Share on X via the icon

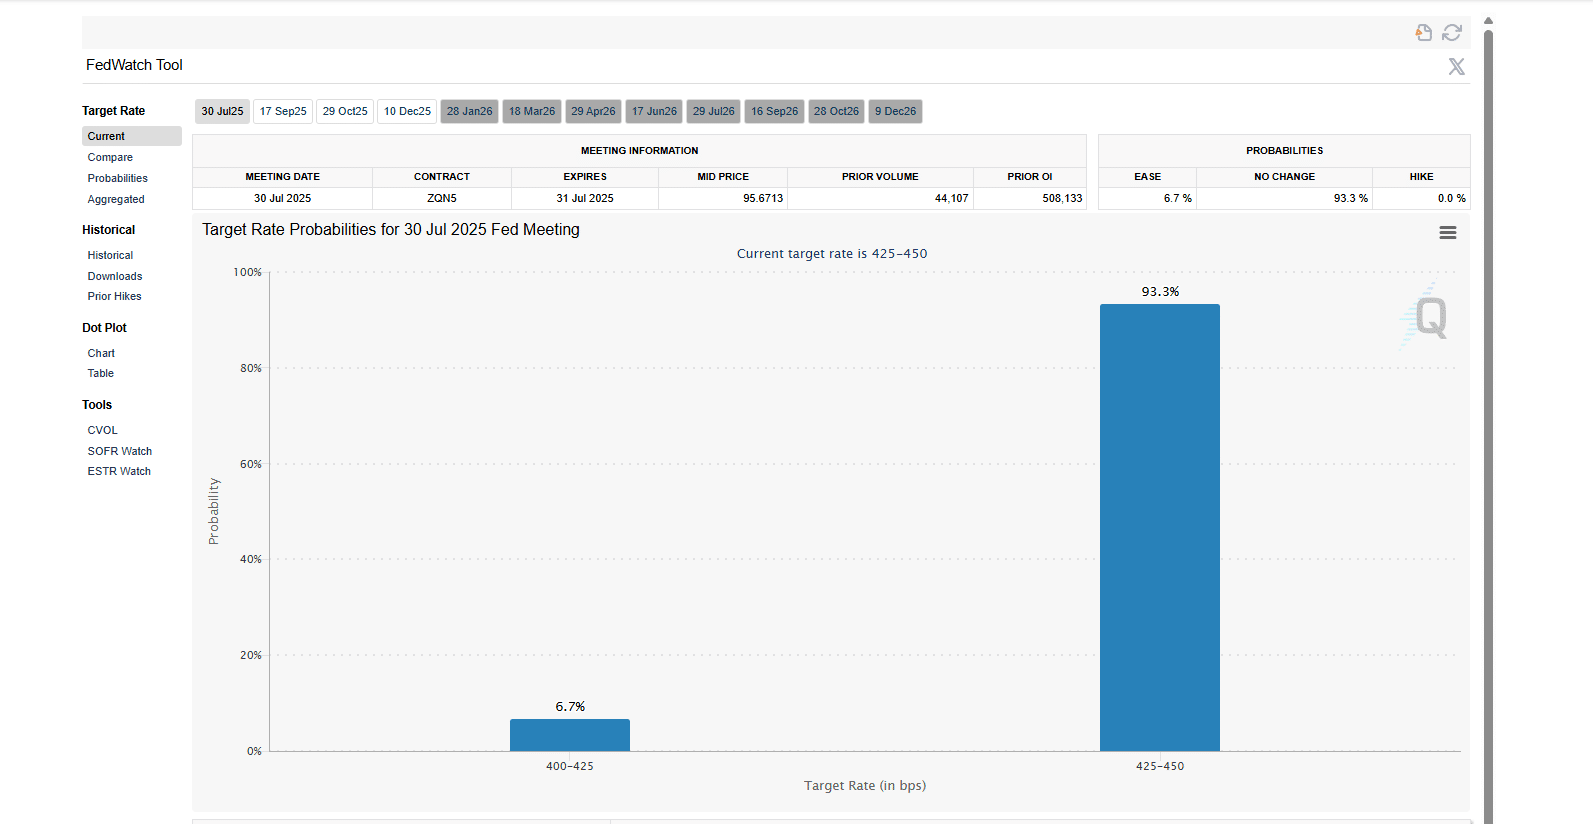[1457, 66]
